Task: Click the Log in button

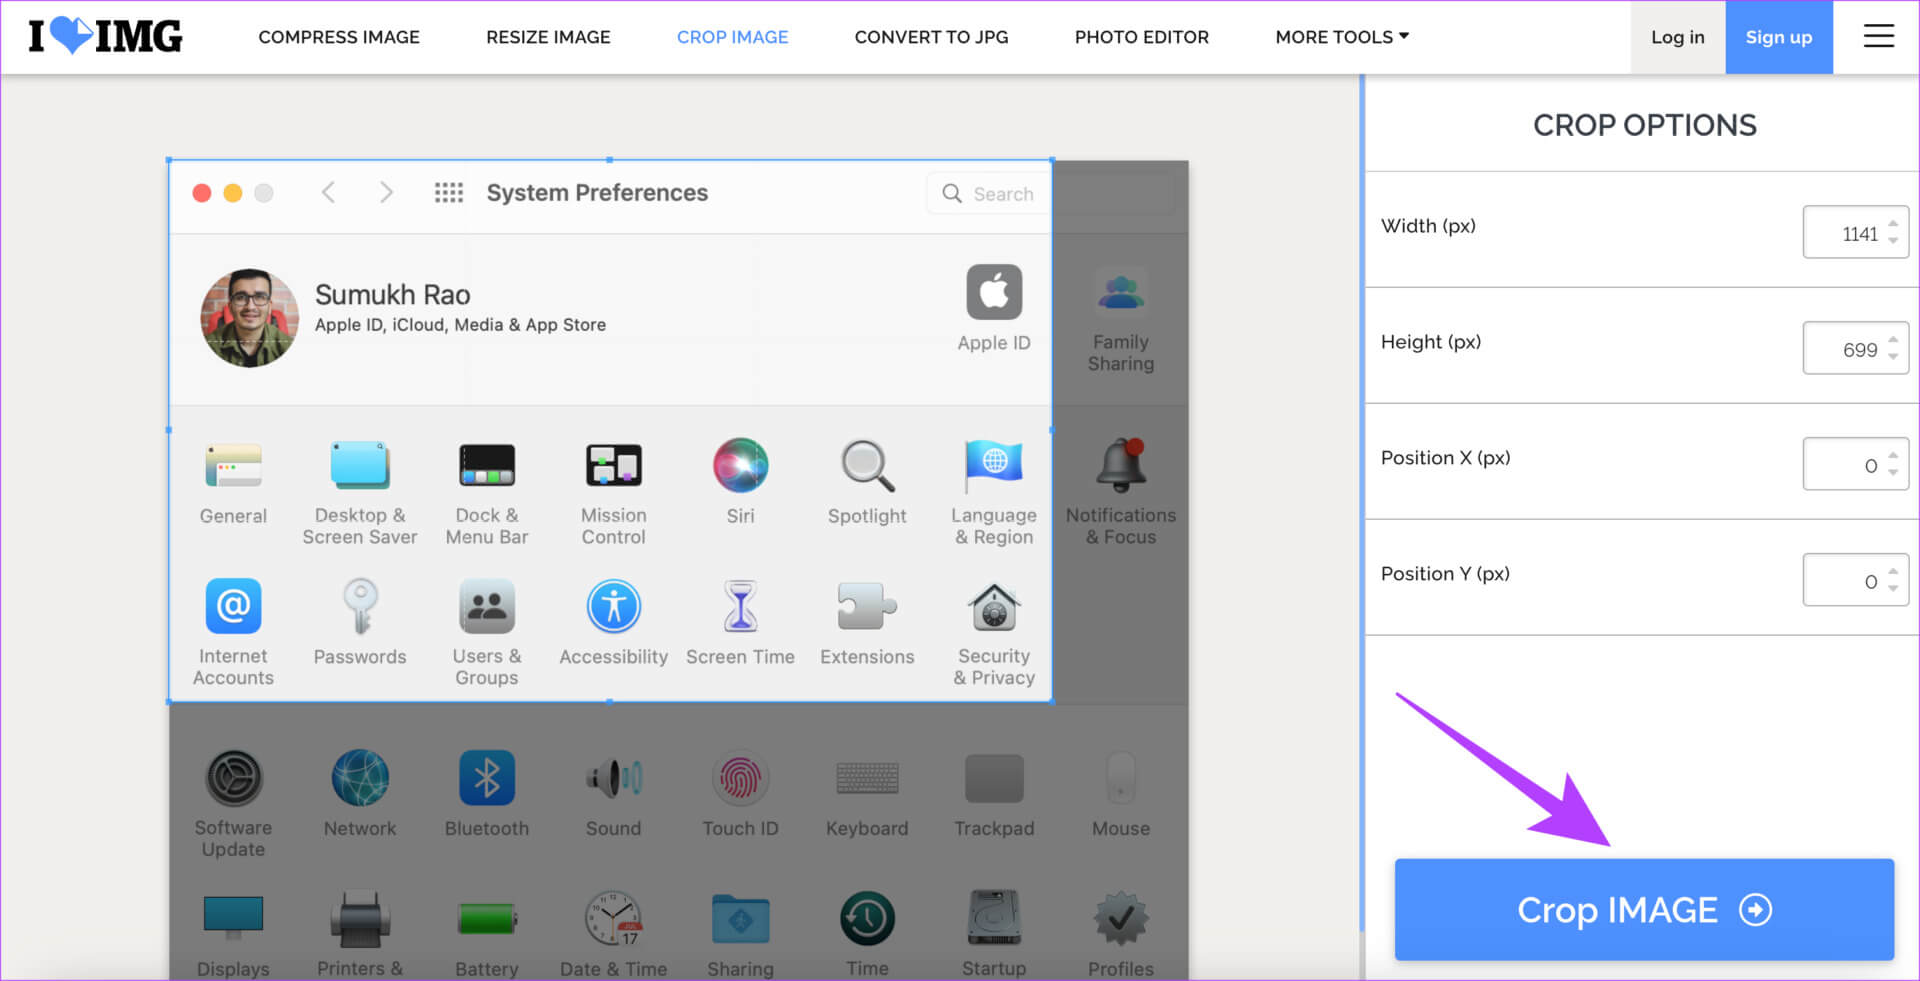Action: 1677,37
